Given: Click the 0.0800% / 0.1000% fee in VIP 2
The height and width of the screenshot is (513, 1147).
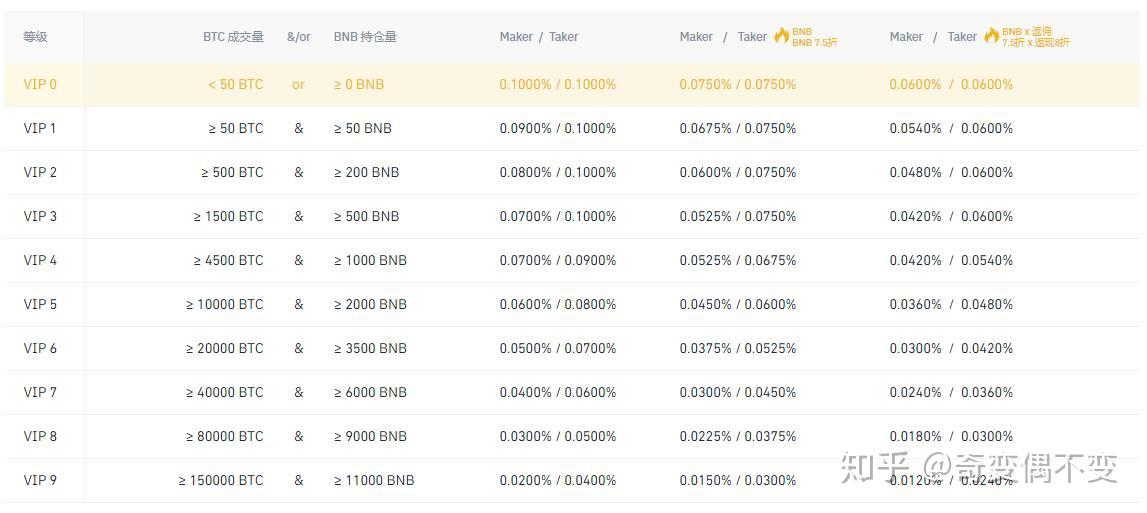Looking at the screenshot, I should tap(558, 172).
